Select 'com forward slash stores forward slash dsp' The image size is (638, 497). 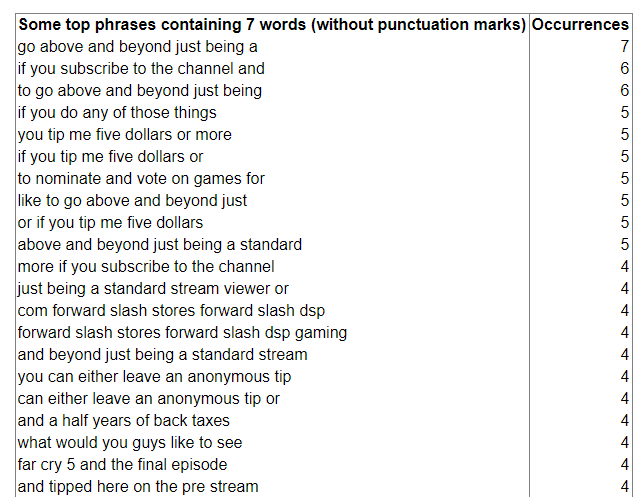pyautogui.click(x=171, y=310)
